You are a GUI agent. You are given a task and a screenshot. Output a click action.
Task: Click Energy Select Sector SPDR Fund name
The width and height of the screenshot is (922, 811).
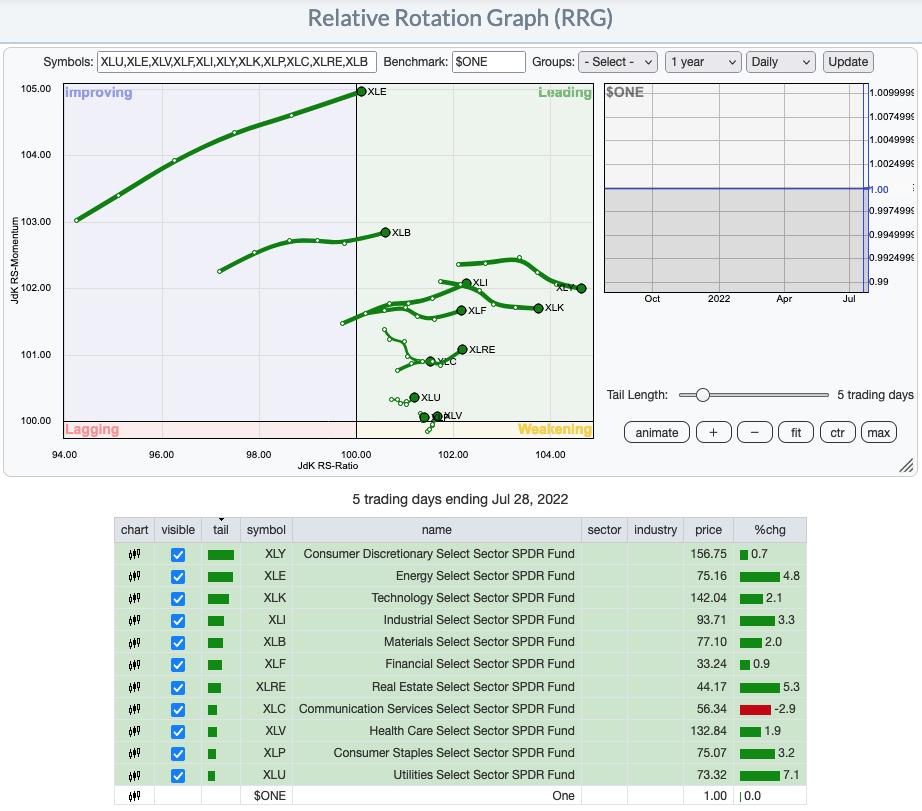485,576
